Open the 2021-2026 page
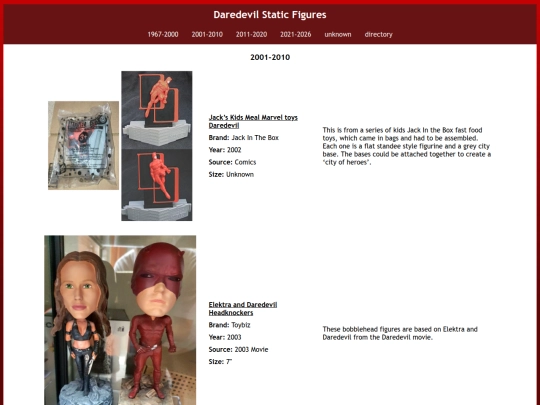Image resolution: width=540 pixels, height=405 pixels. tap(295, 34)
